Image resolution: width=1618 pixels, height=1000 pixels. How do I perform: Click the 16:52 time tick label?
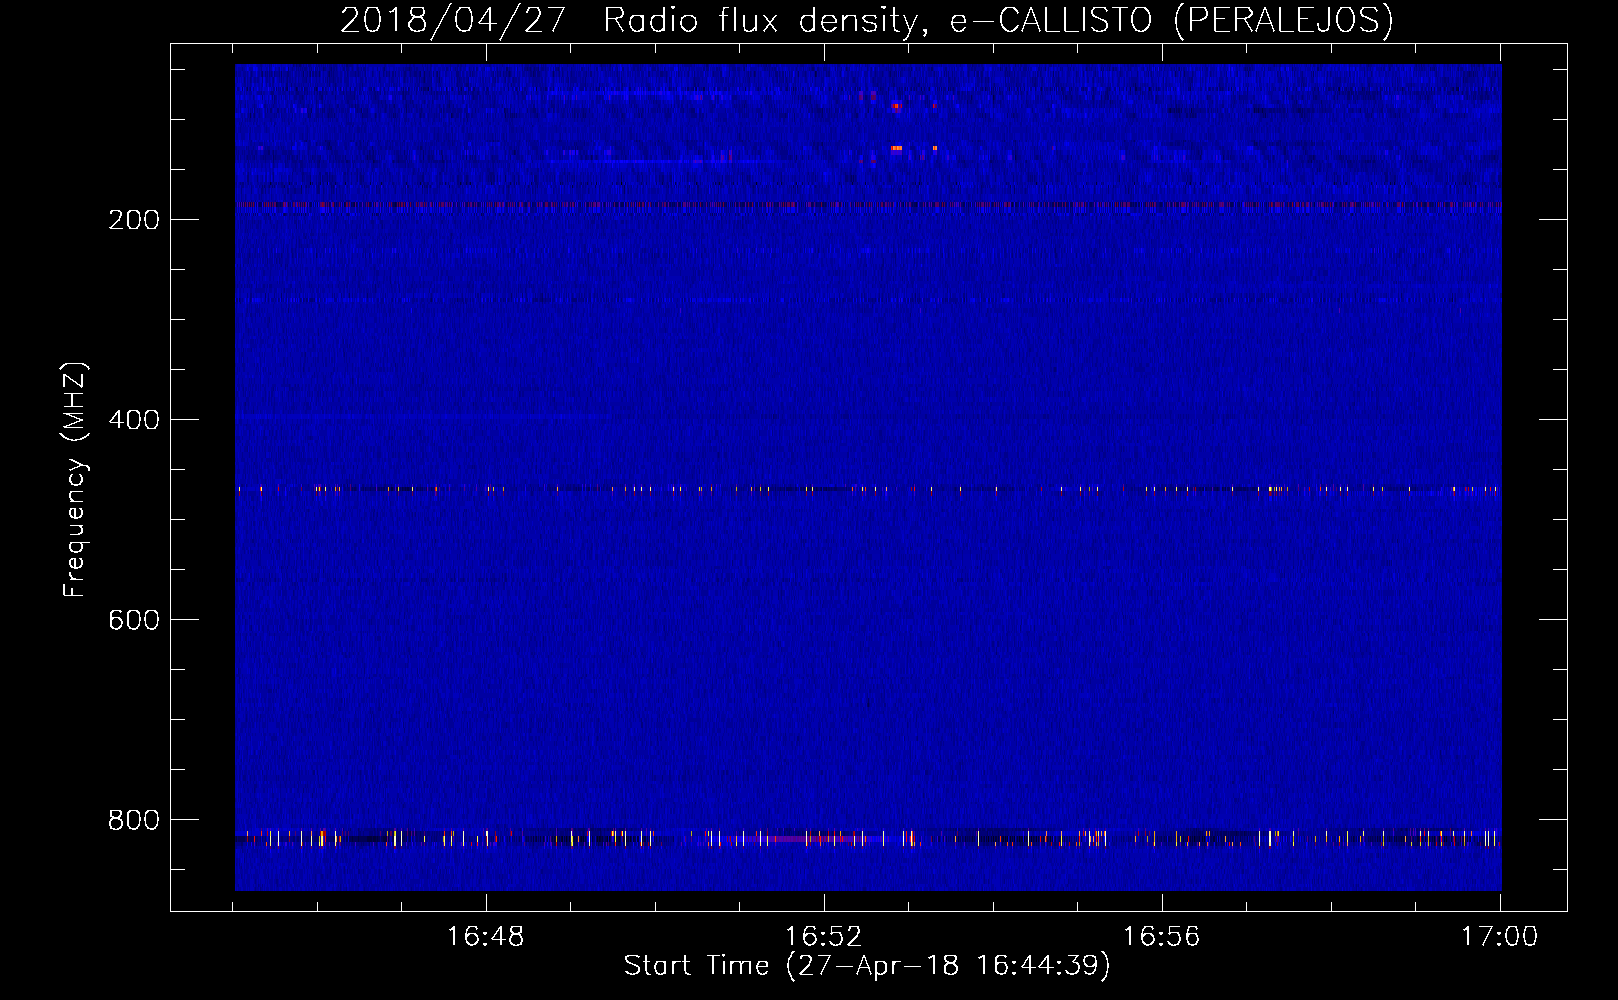pos(823,937)
